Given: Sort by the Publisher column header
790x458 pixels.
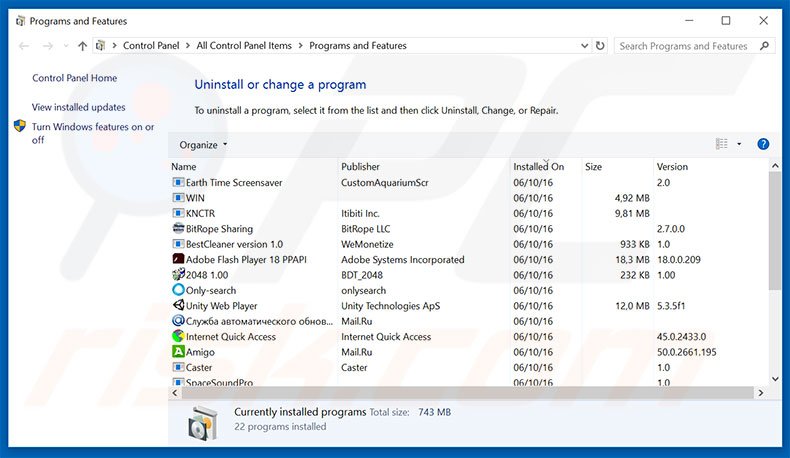Looking at the screenshot, I should (x=360, y=166).
